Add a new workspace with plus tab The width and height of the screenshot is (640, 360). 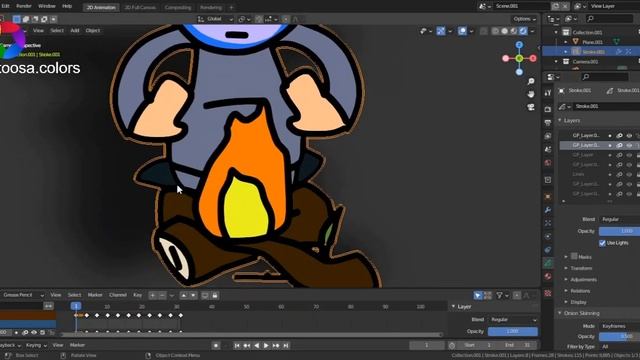tap(231, 7)
